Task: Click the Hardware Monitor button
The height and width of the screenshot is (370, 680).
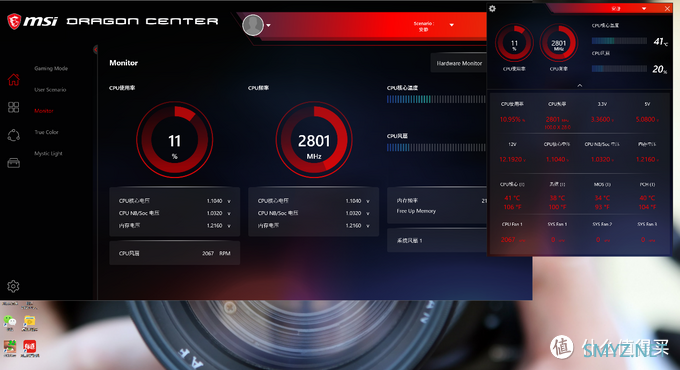Action: (459, 63)
